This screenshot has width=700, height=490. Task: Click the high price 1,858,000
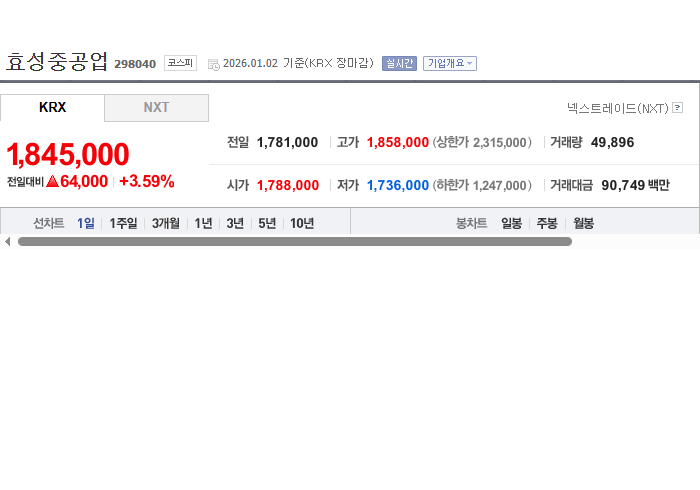coord(397,142)
